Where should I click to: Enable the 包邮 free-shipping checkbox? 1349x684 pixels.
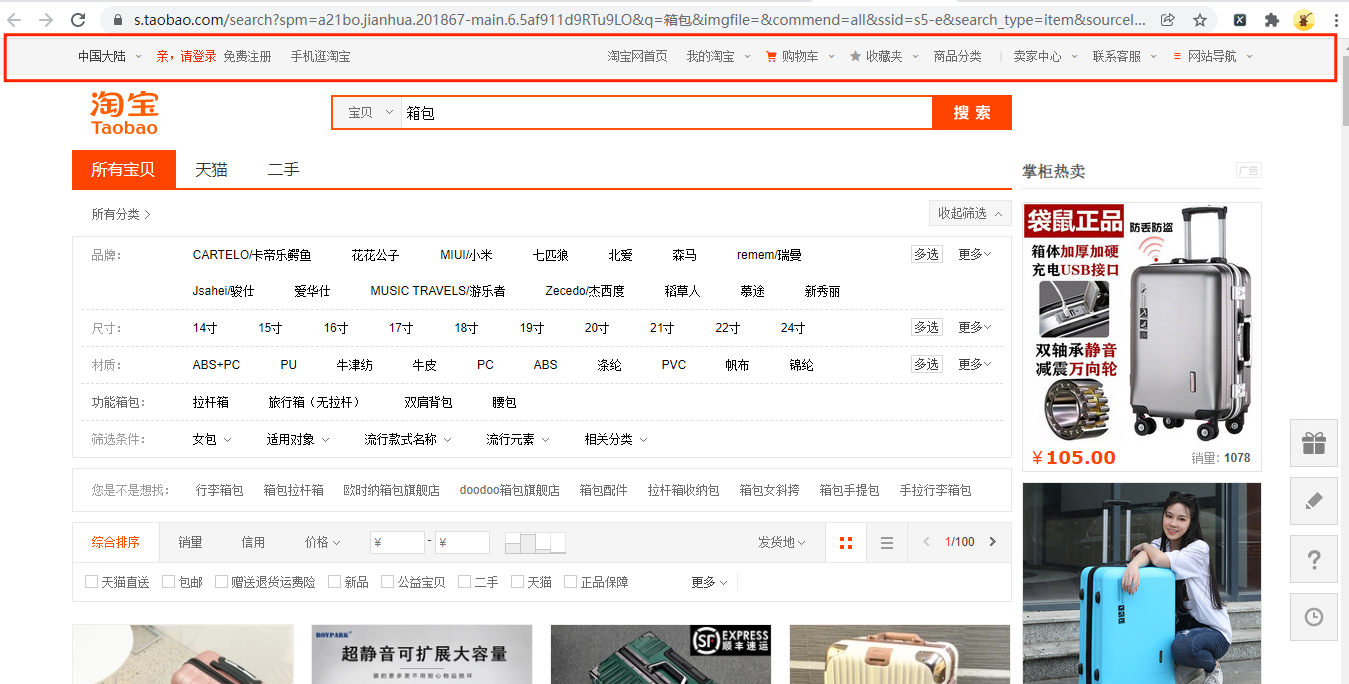pyautogui.click(x=170, y=581)
